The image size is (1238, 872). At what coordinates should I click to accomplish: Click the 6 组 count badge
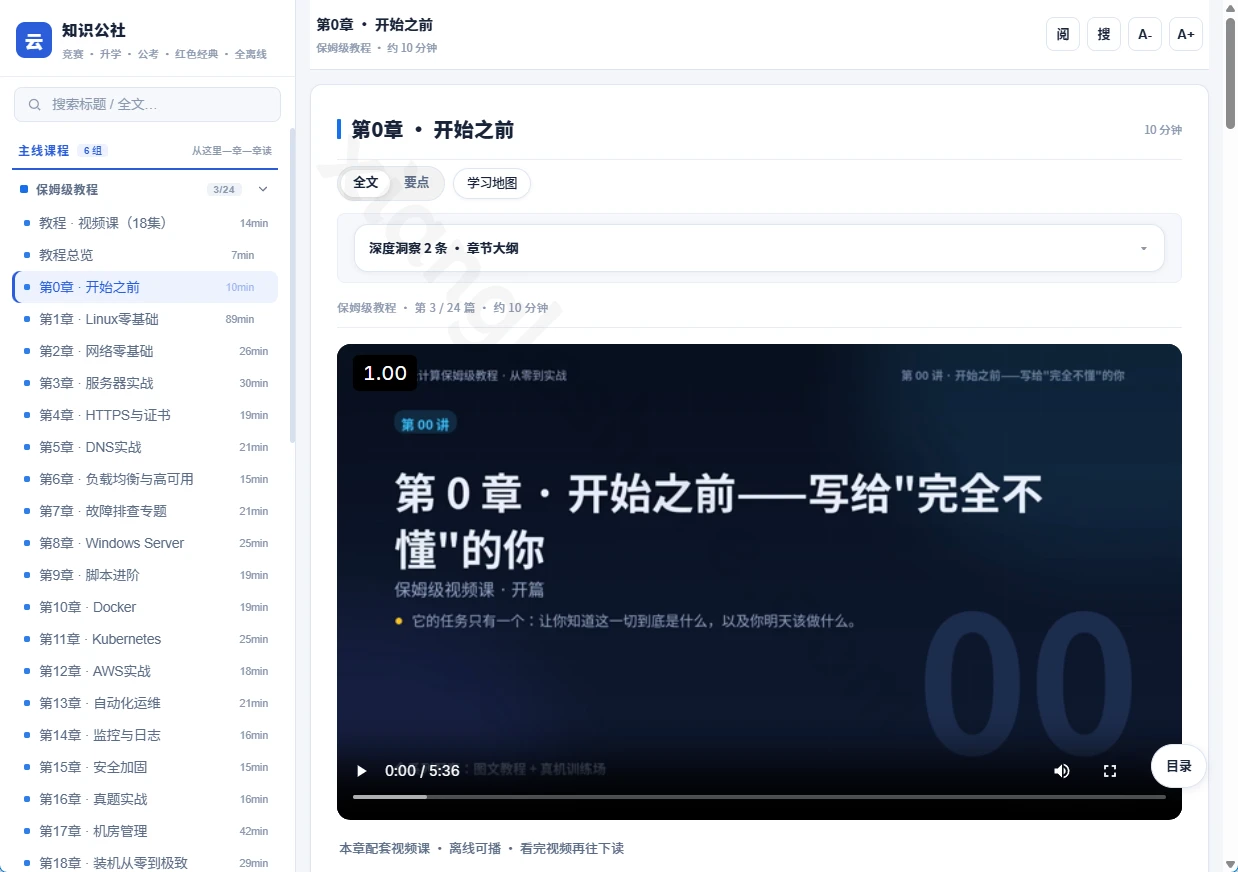pos(92,151)
